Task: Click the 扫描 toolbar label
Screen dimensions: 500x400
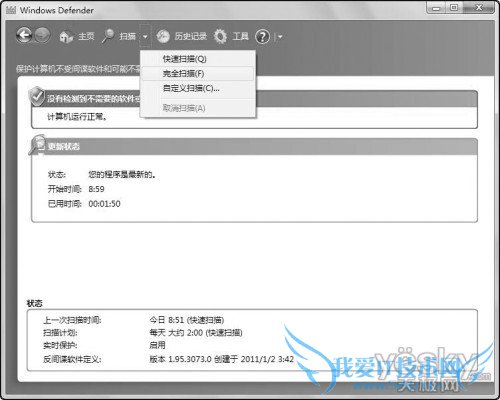Action: 128,36
